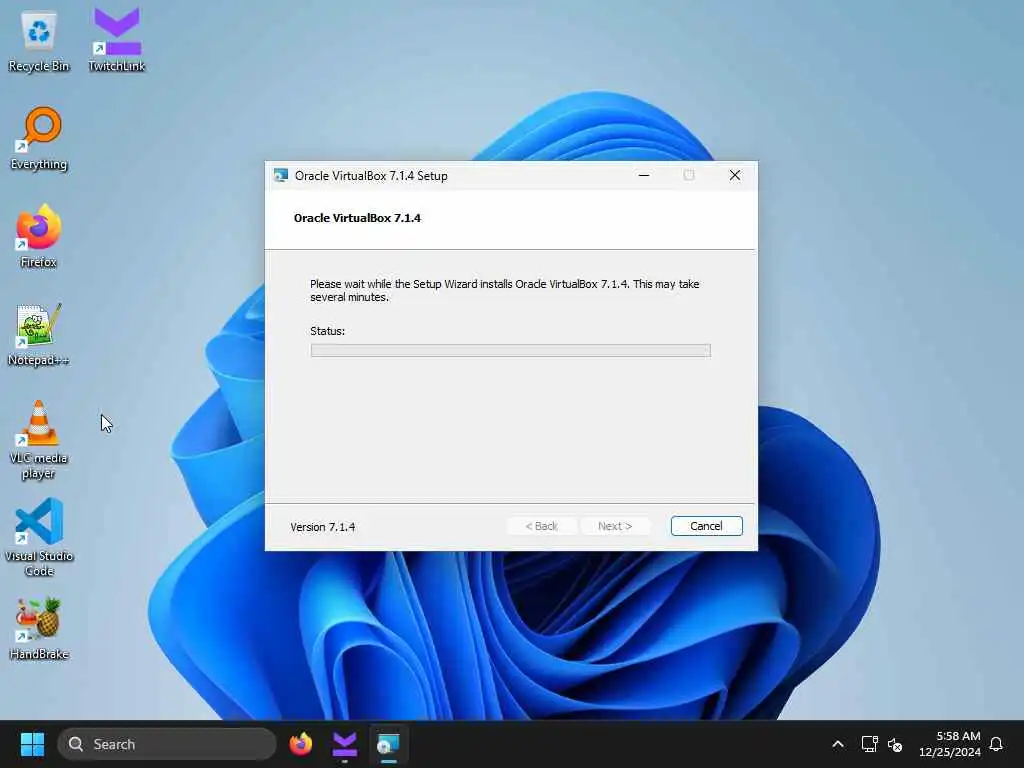Cancel the VirtualBox installation
The width and height of the screenshot is (1024, 768).
pos(706,526)
